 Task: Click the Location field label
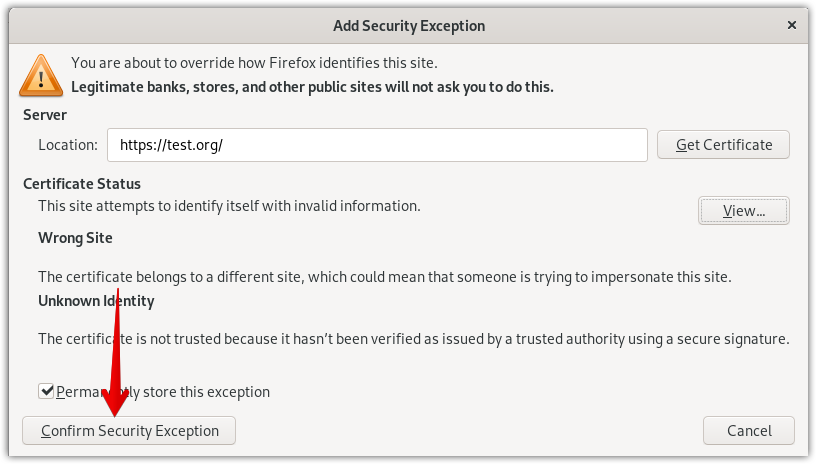pyautogui.click(x=68, y=145)
